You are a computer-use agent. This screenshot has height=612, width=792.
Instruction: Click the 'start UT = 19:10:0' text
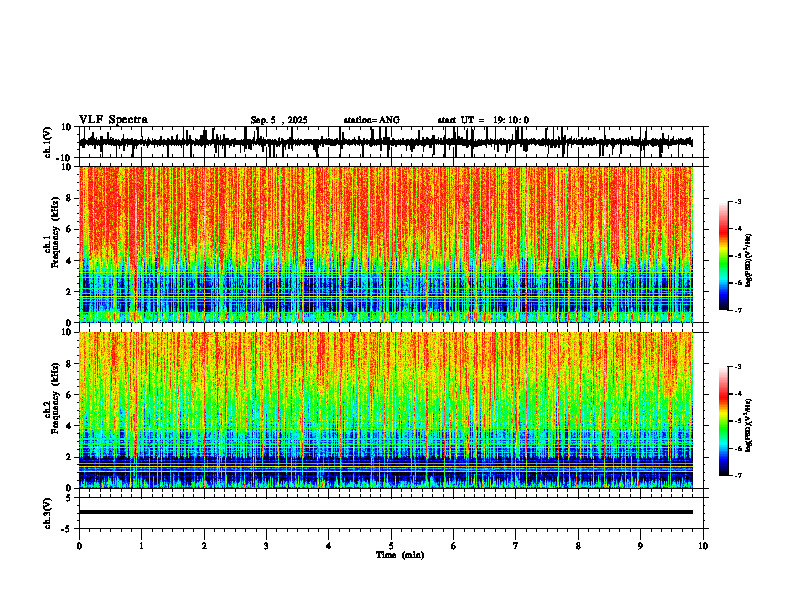[483, 120]
